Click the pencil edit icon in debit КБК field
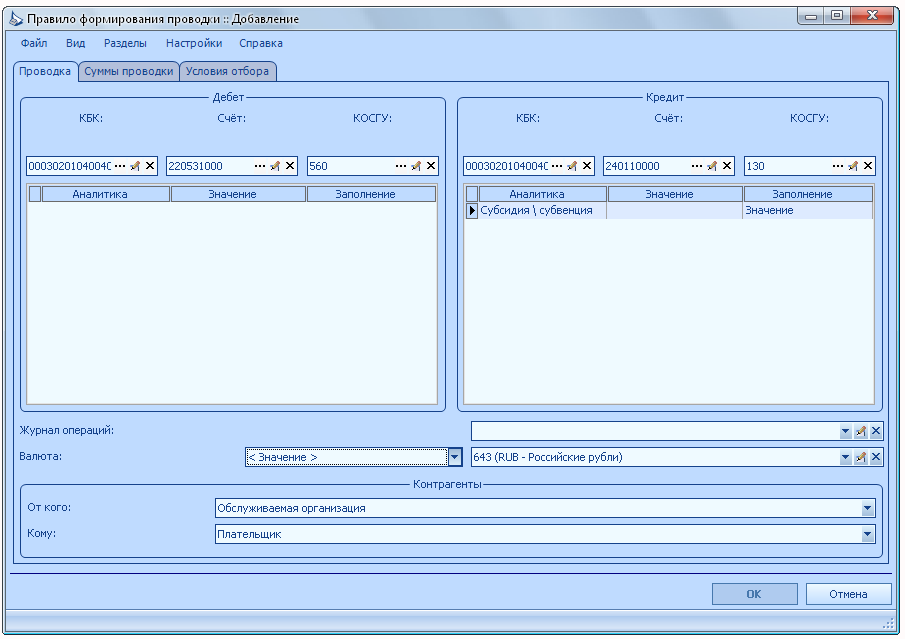This screenshot has height=639, width=905. point(135,166)
